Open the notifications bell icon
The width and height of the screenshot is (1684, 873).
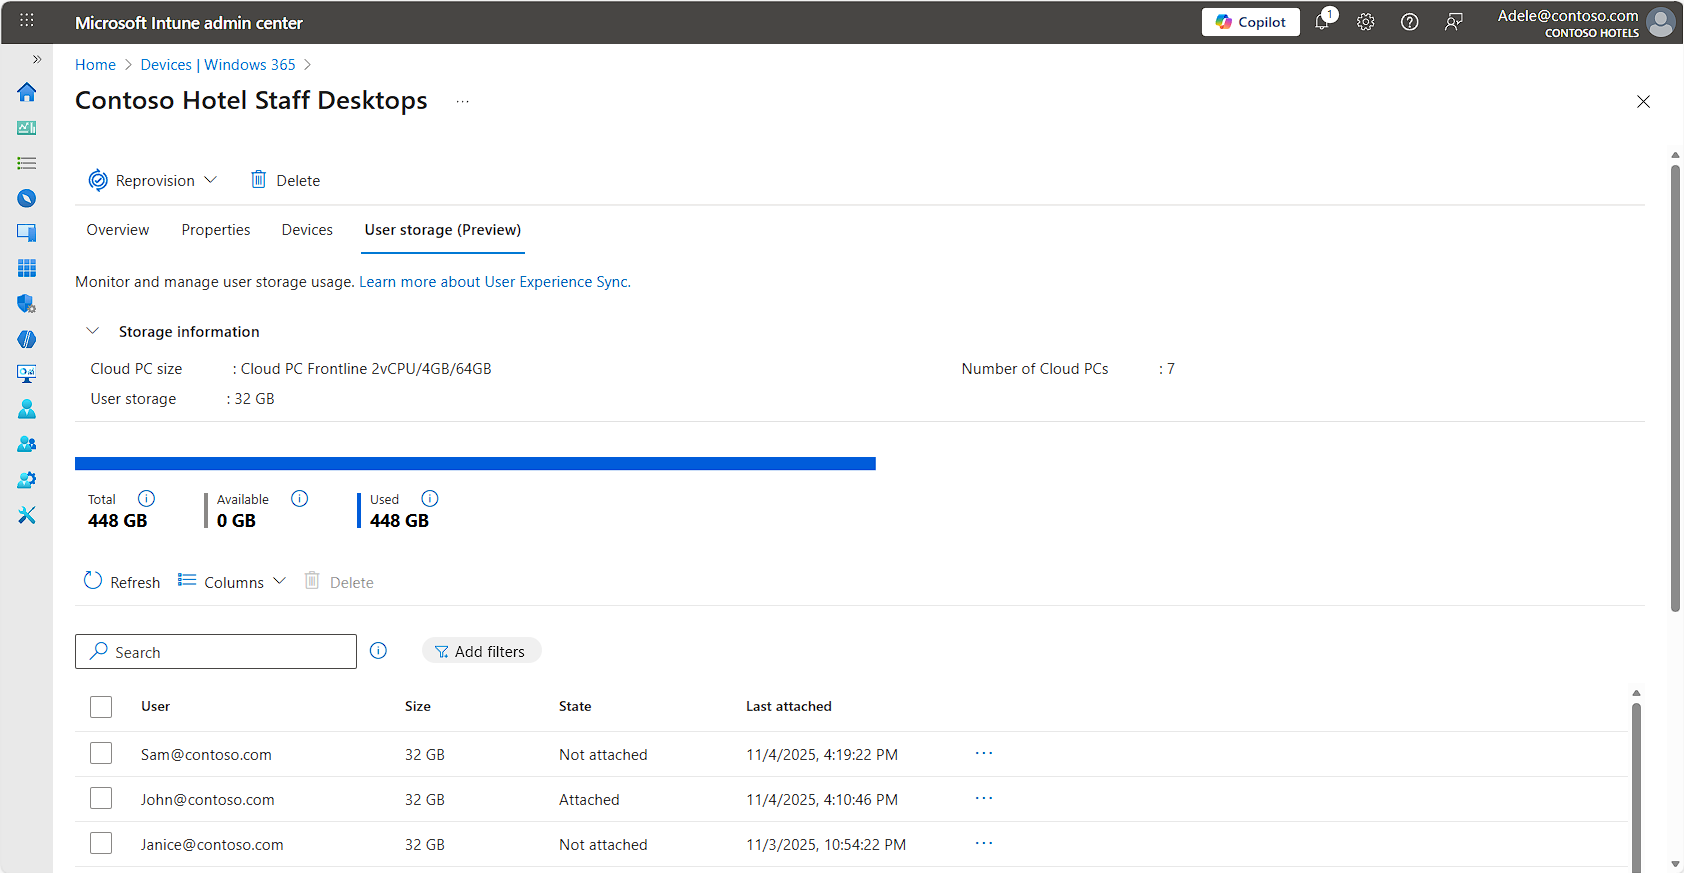tap(1323, 22)
